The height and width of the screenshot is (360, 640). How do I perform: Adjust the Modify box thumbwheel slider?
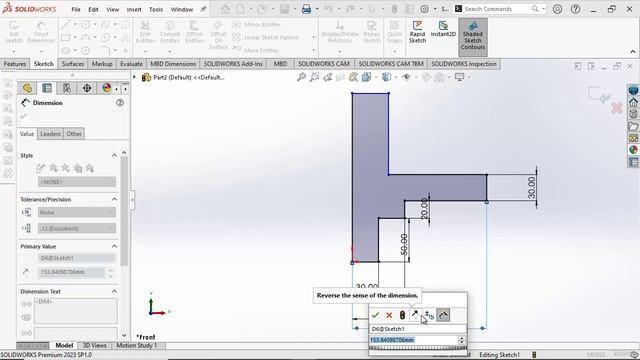pyautogui.click(x=418, y=347)
